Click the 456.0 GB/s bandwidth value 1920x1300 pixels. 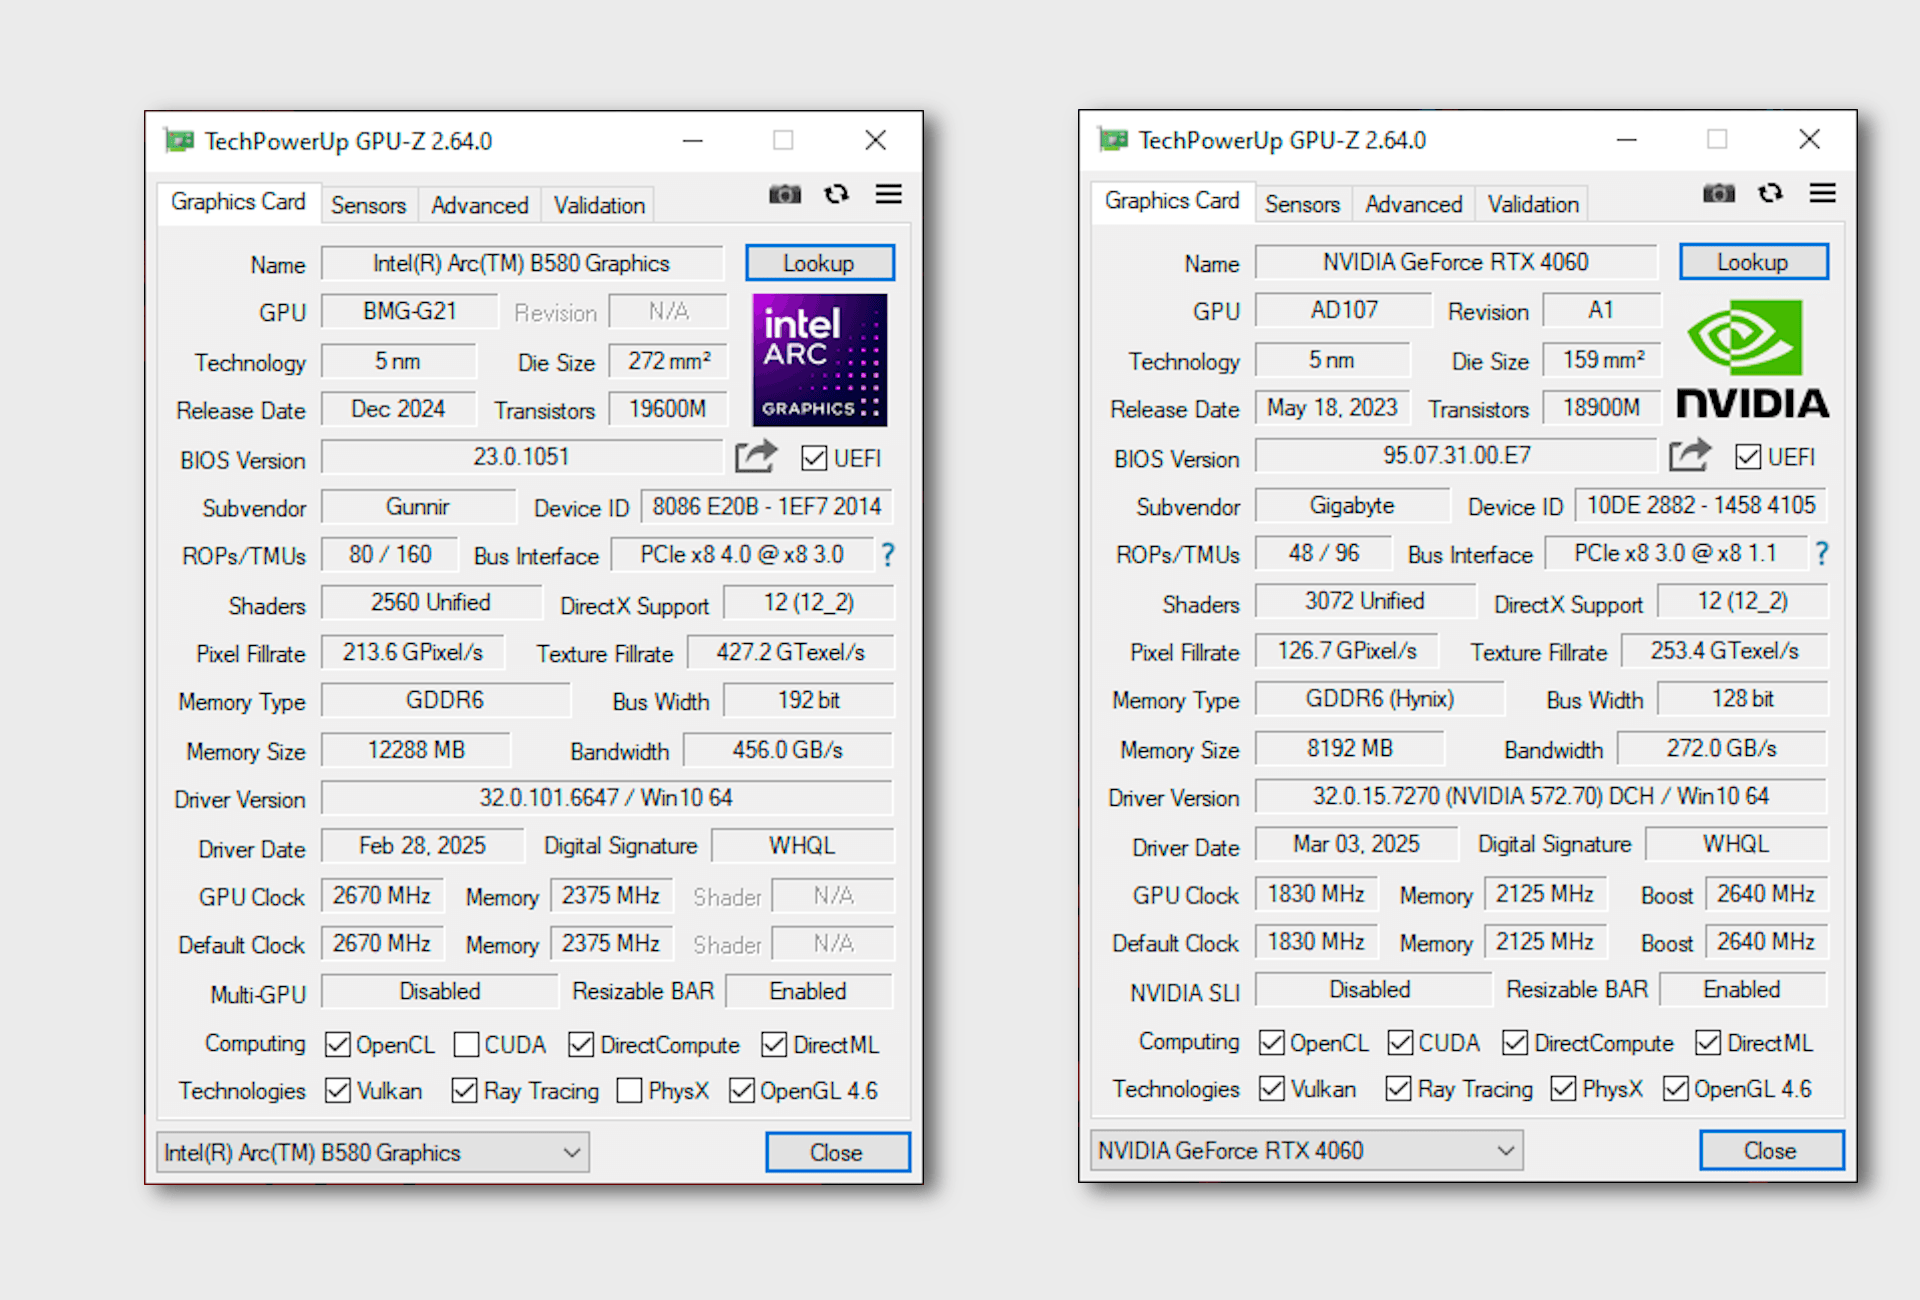[x=788, y=750]
